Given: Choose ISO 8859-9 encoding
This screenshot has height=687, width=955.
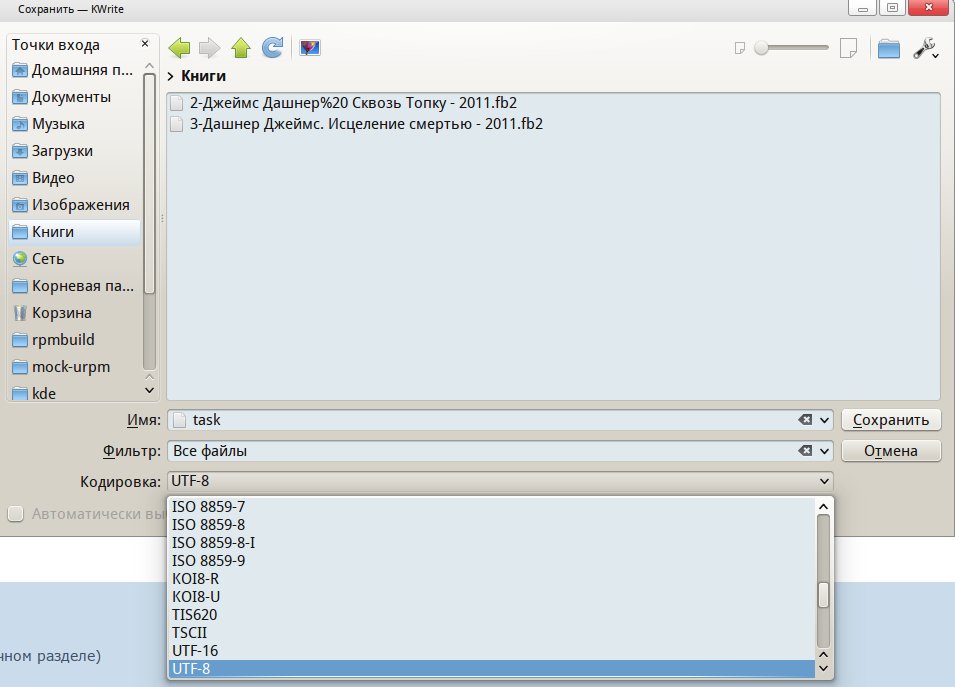Looking at the screenshot, I should coord(492,560).
